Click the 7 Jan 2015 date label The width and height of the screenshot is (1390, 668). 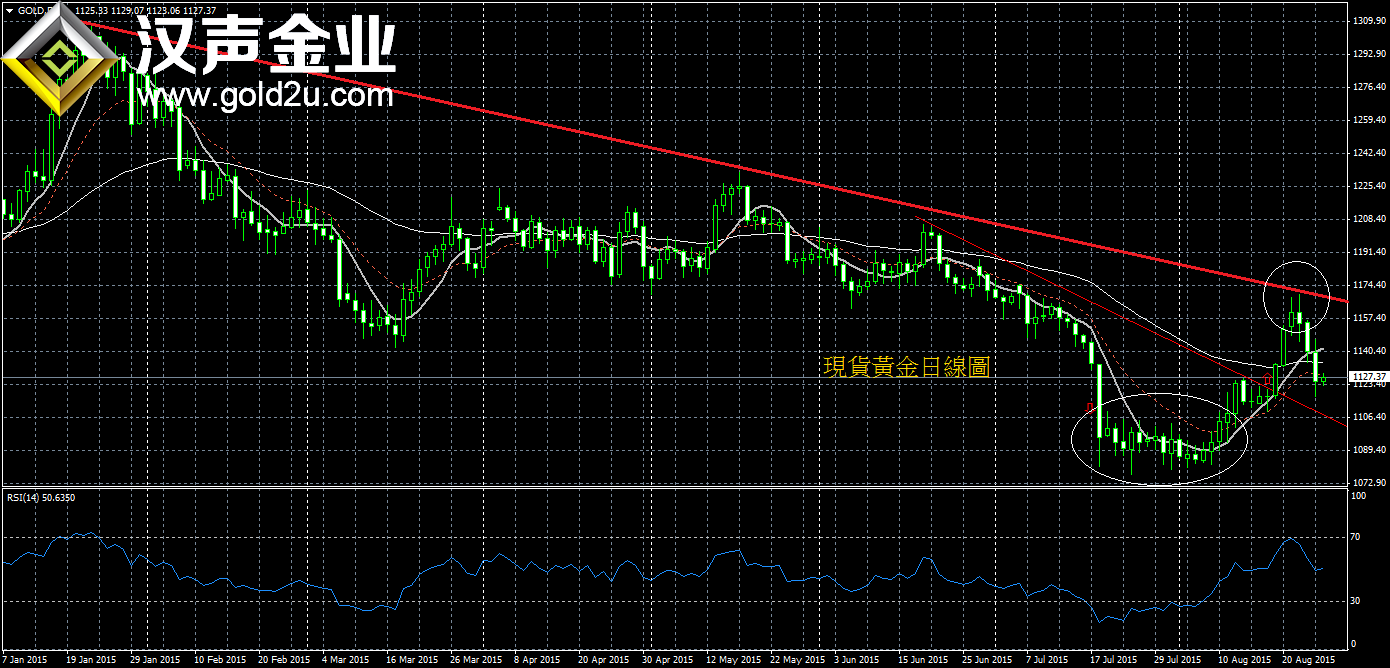point(24,660)
